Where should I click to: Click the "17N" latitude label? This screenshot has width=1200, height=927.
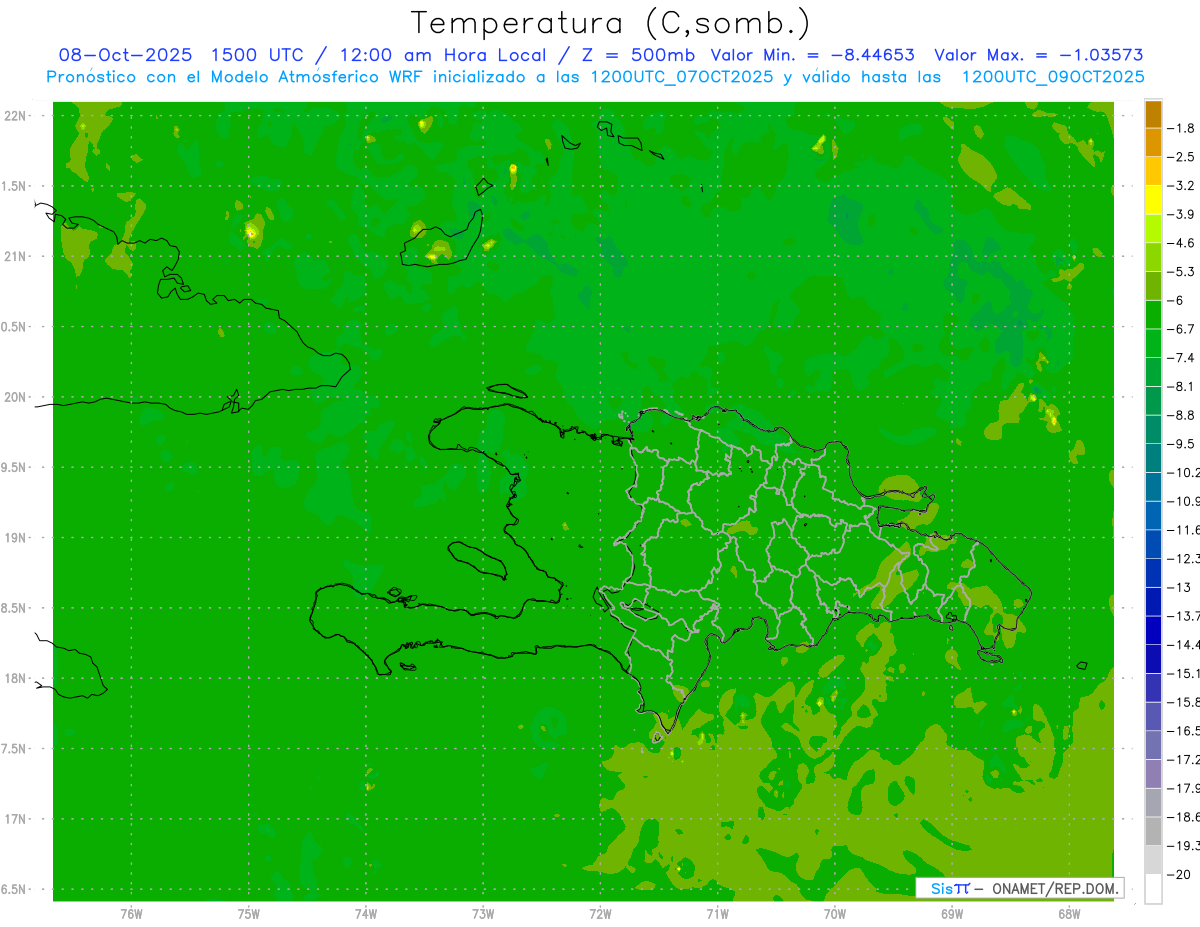click(15, 819)
